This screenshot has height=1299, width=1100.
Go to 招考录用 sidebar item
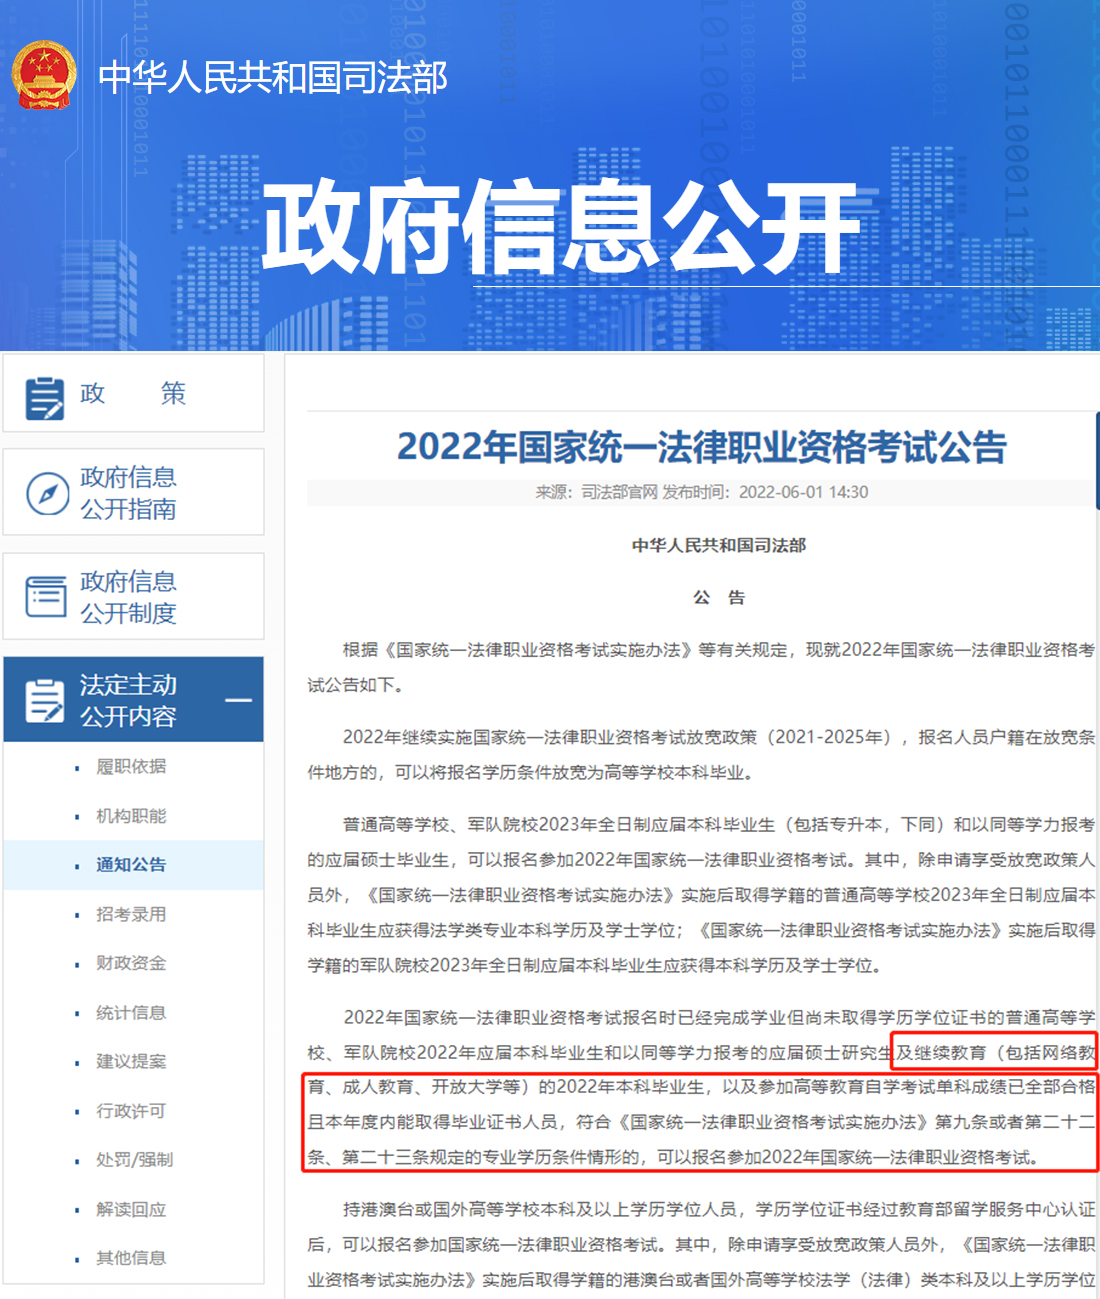(x=131, y=914)
